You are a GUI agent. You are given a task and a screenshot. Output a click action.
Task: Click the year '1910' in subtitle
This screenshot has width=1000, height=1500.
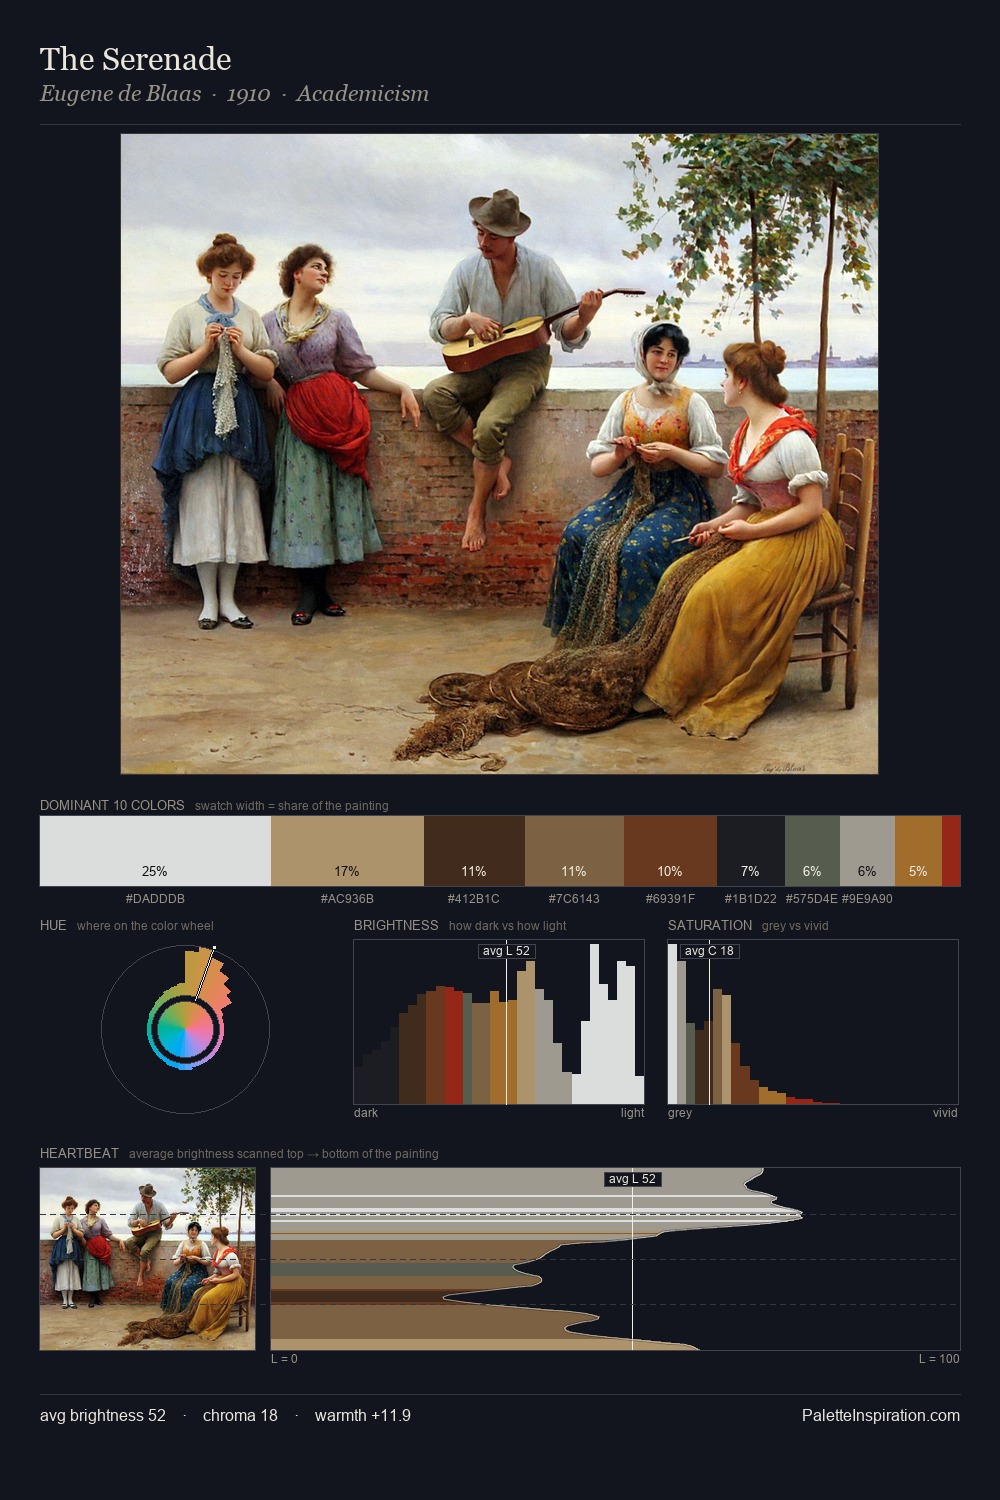[x=248, y=94]
